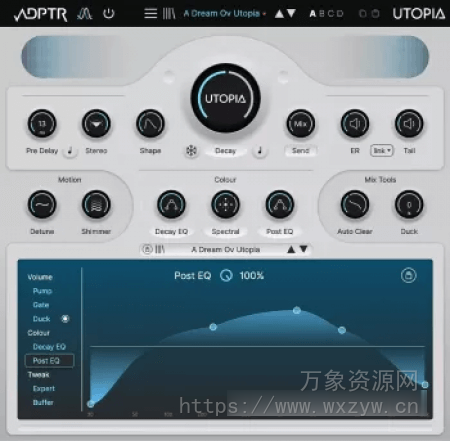Select Buffer in the sidebar
This screenshot has width=450, height=441.
(x=43, y=402)
